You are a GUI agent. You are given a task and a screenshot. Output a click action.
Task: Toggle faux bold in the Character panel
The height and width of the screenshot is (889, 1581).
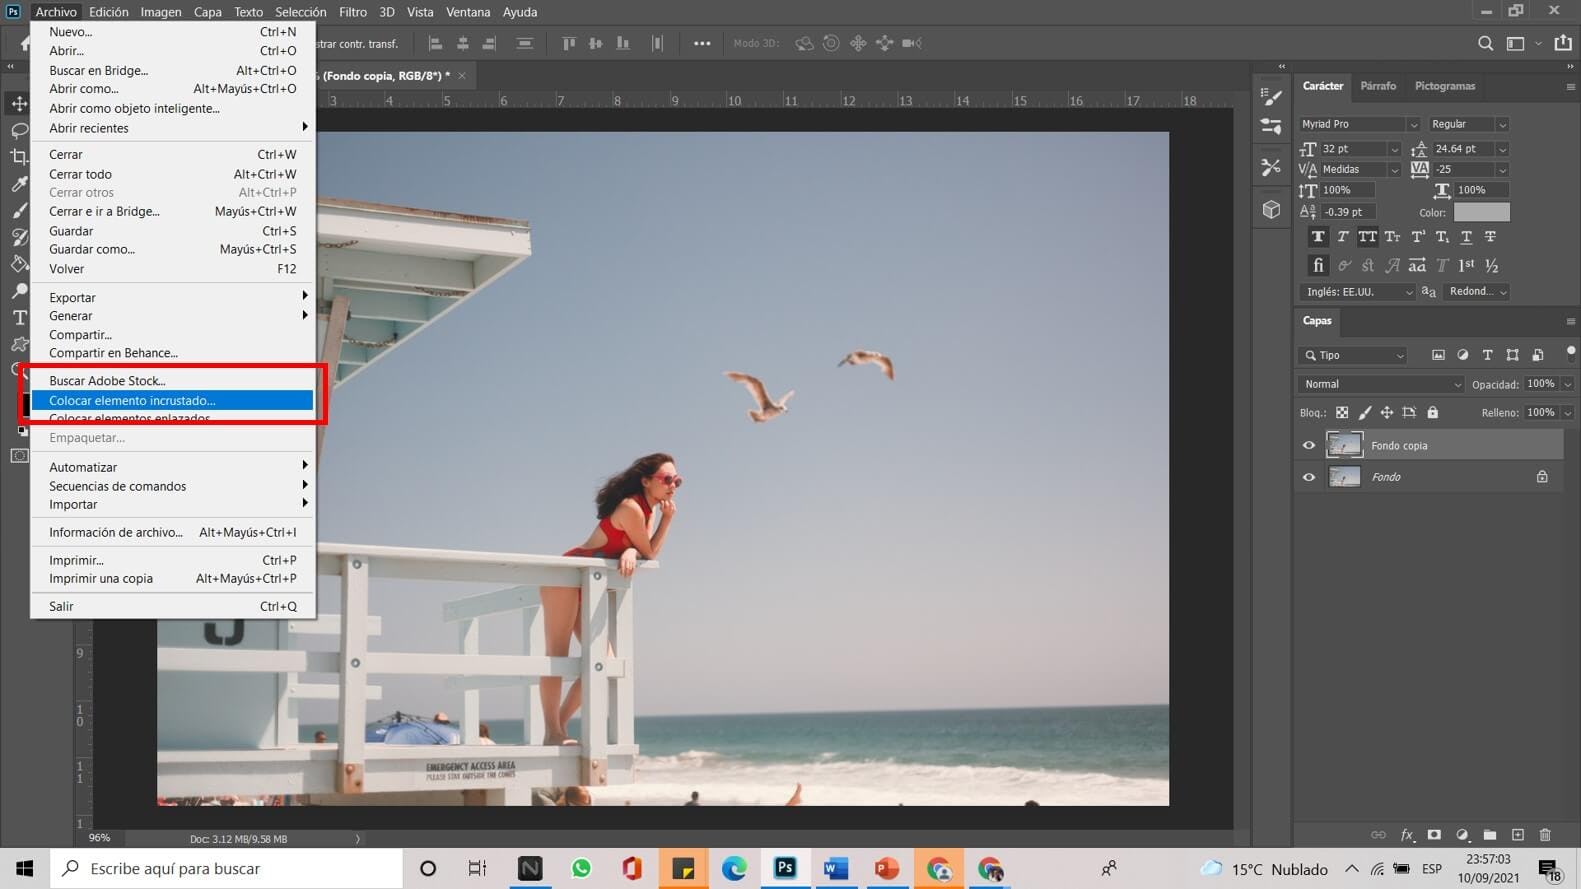[1318, 237]
